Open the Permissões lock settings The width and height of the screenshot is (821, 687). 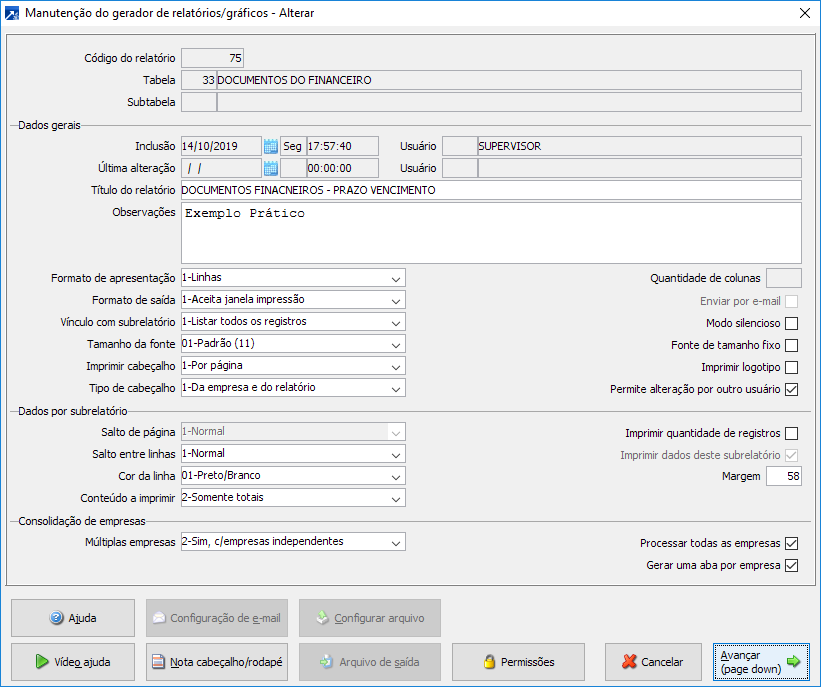(519, 661)
